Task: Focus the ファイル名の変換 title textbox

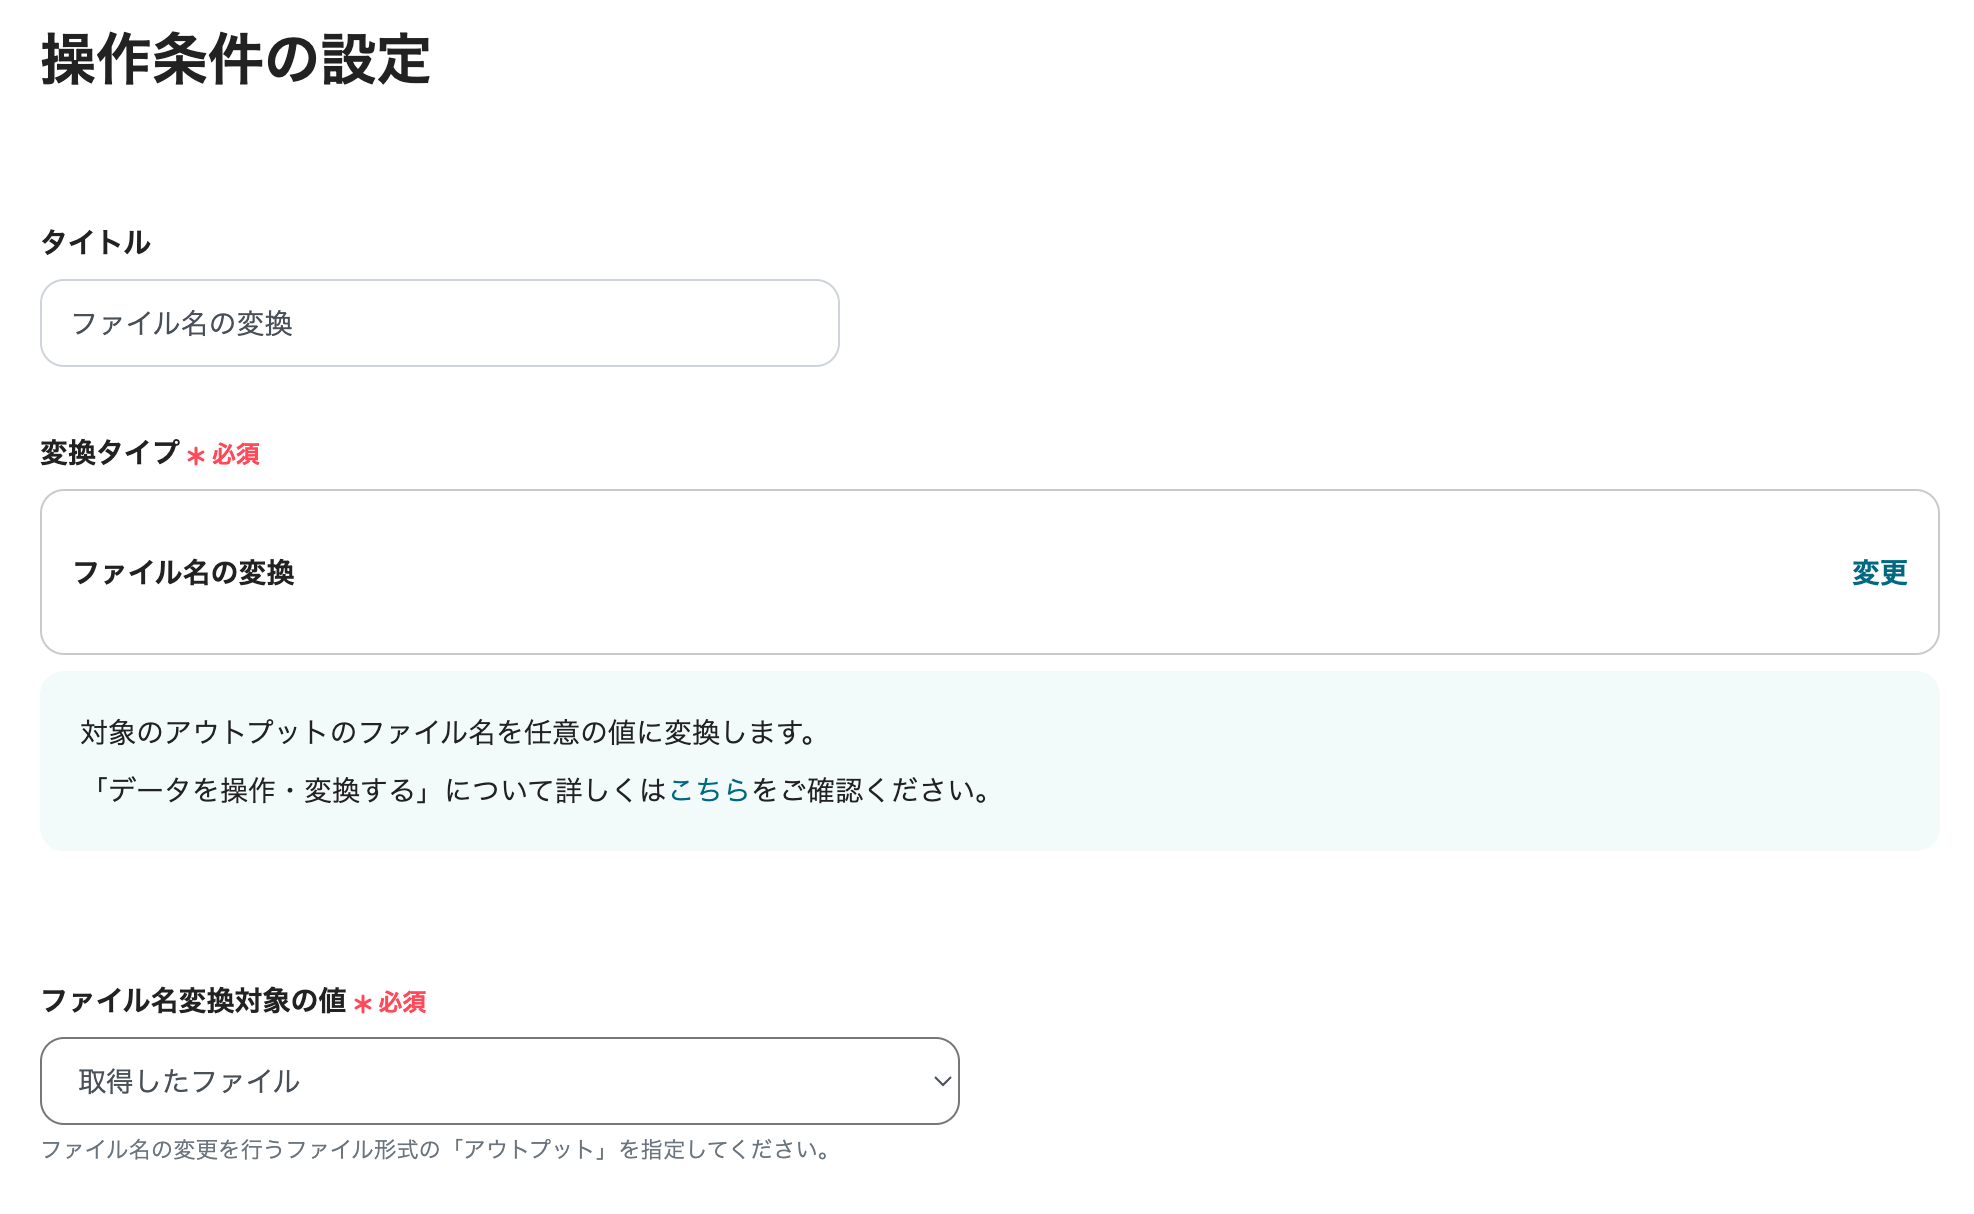Action: [438, 322]
